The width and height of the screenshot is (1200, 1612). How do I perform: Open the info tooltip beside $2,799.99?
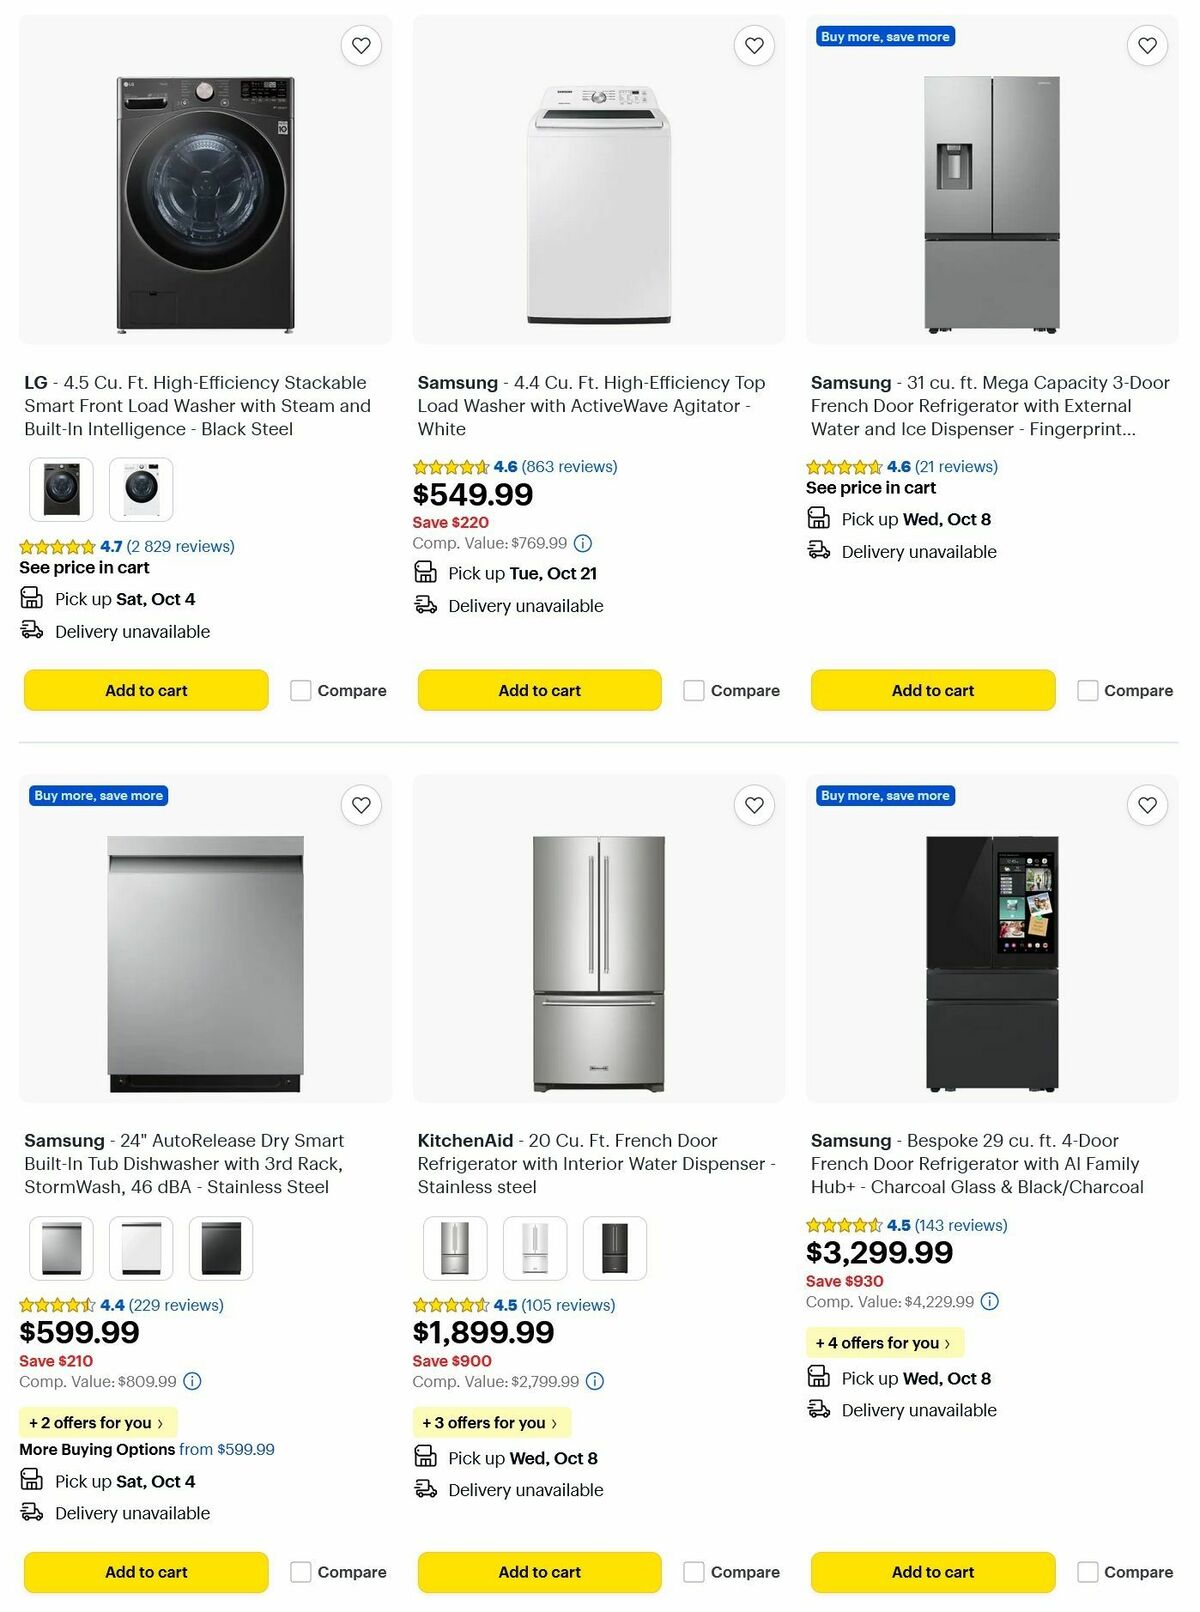(x=595, y=1381)
